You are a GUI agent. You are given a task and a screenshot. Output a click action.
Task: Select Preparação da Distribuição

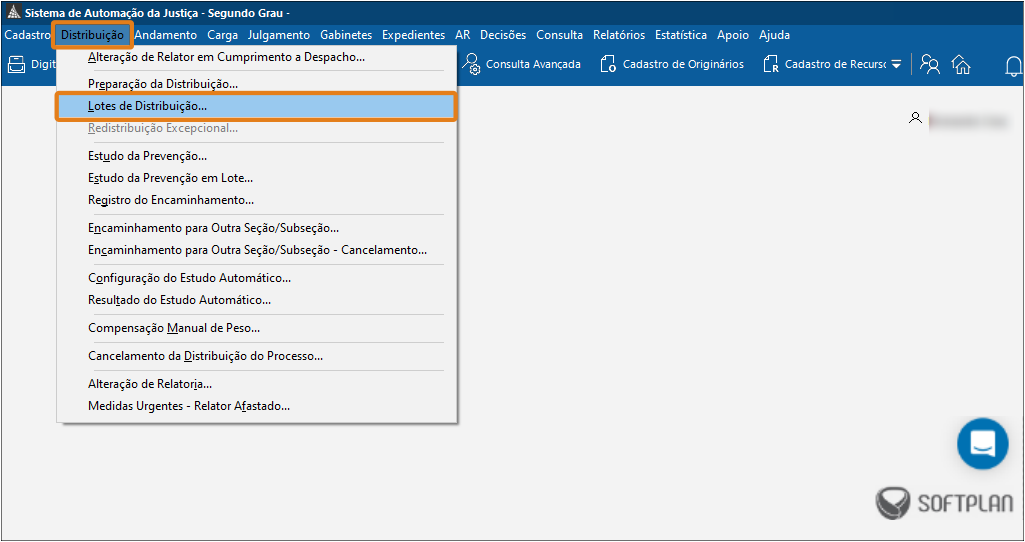click(x=257, y=84)
